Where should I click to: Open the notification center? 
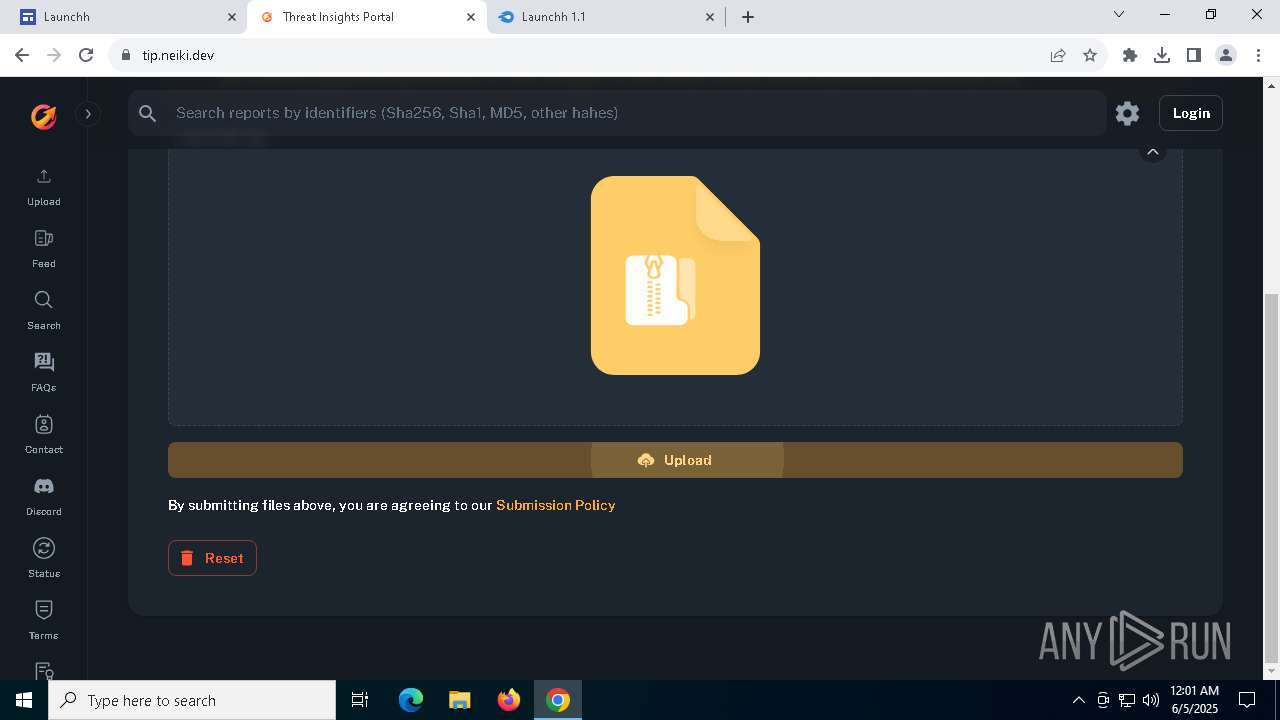(x=1247, y=700)
